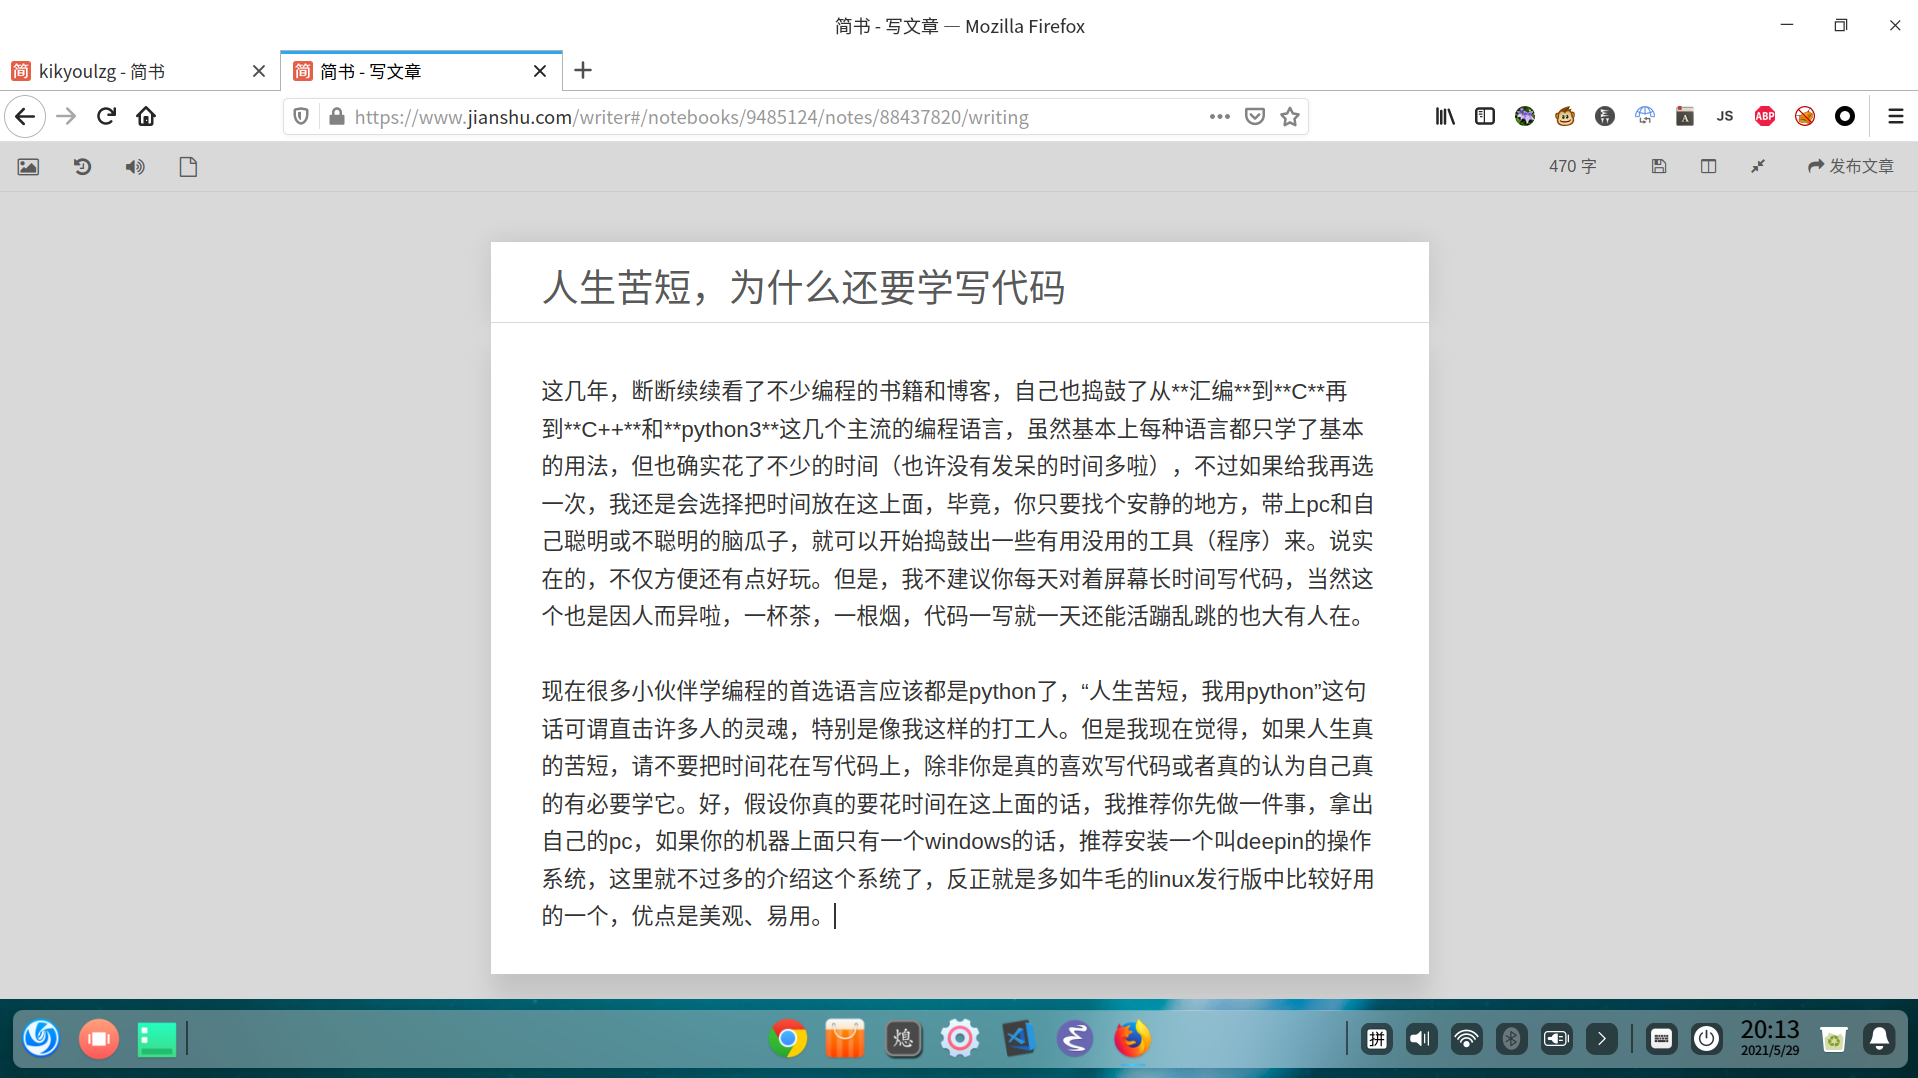Select the 简书 - 写文章 tab
Viewport: 1918px width, 1078px height.
[x=410, y=70]
